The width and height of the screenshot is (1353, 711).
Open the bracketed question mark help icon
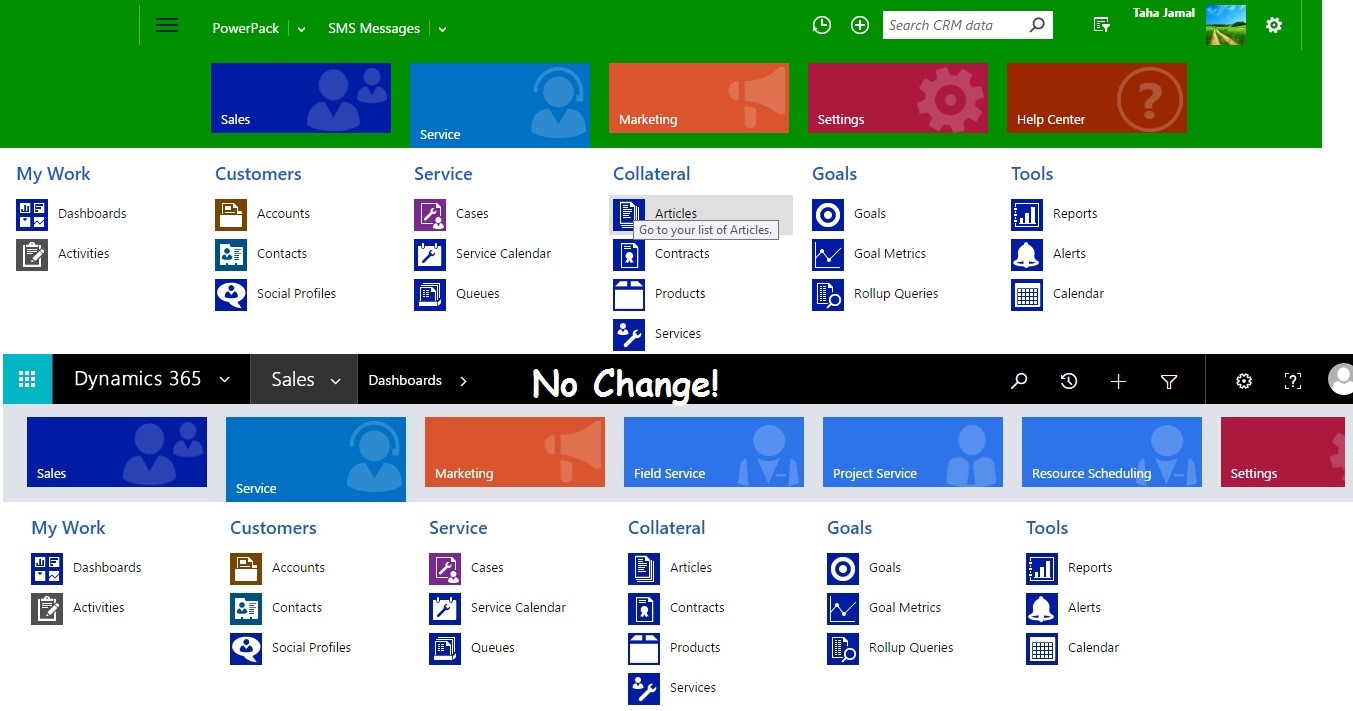(x=1293, y=381)
